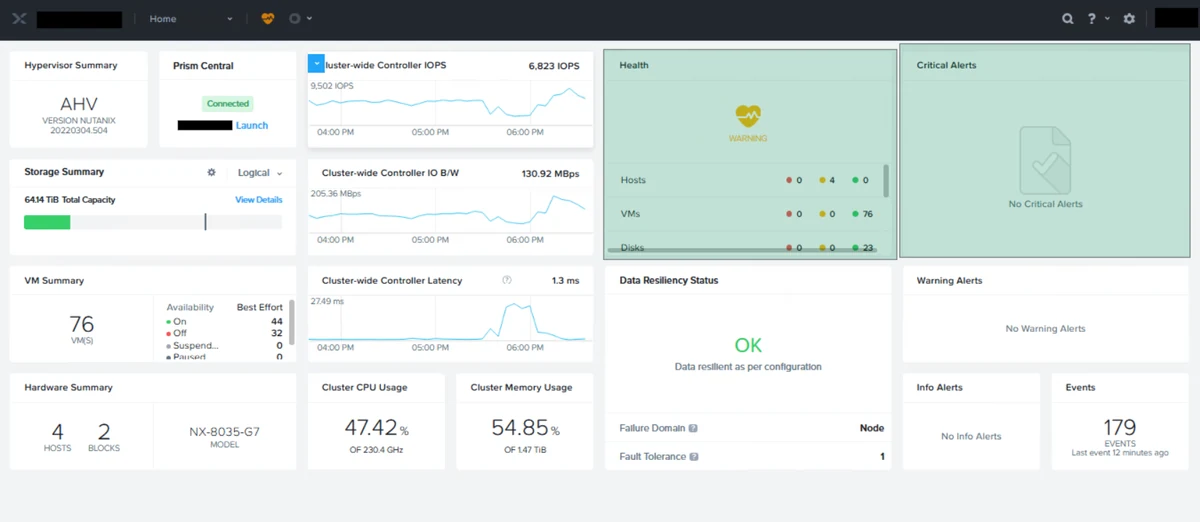The width and height of the screenshot is (1200, 522).
Task: Open the blue dropdown arrow on IOPS widget
Action: (x=316, y=63)
